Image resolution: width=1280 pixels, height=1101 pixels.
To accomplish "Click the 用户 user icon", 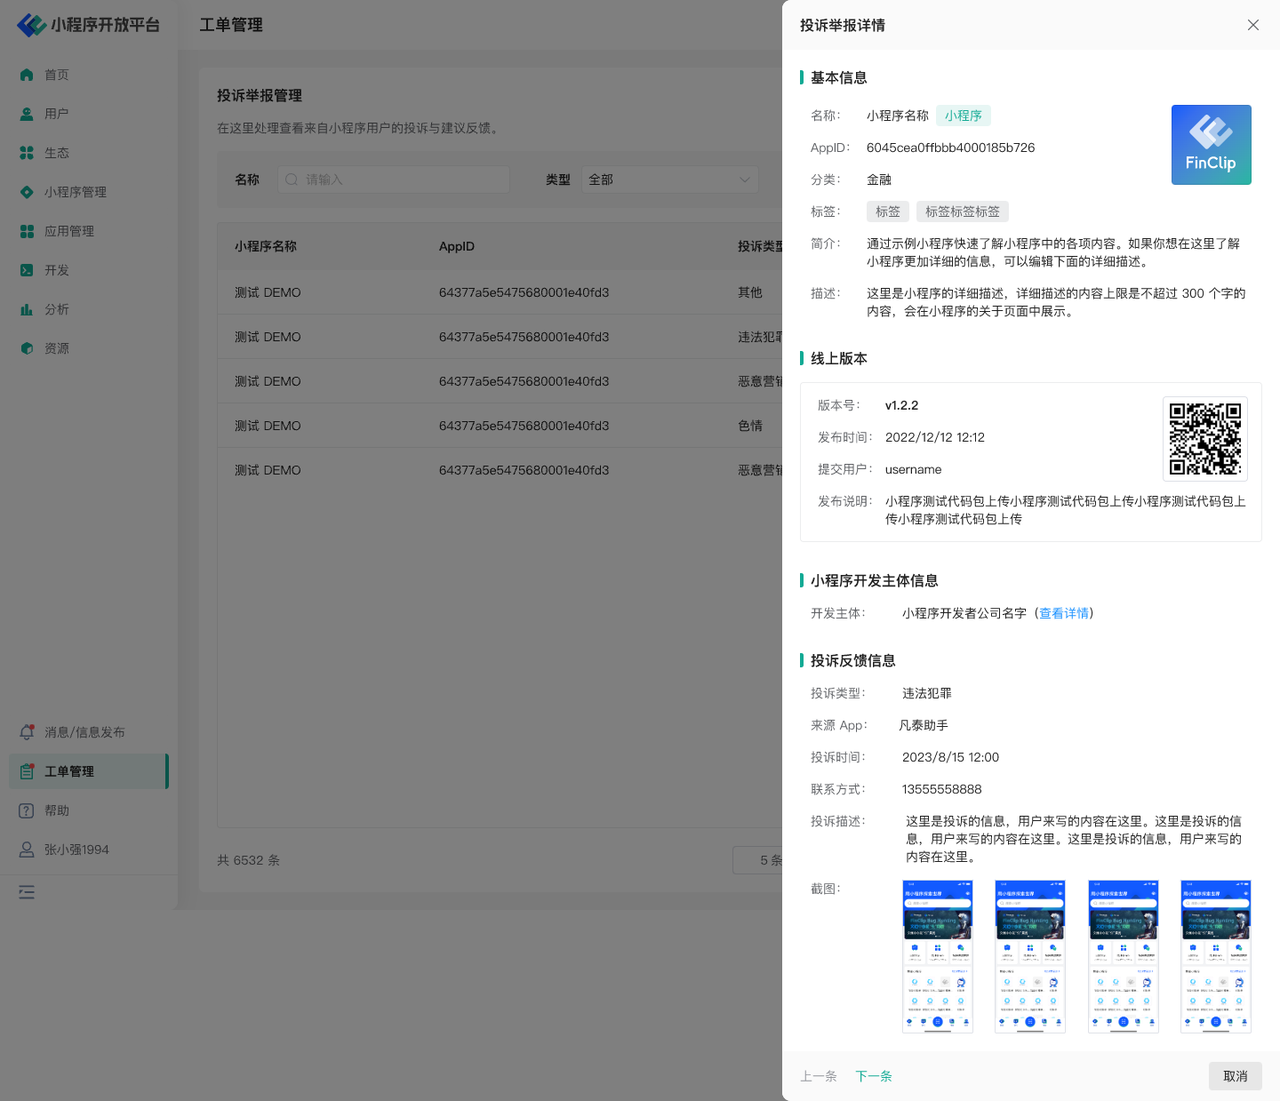I will point(27,114).
